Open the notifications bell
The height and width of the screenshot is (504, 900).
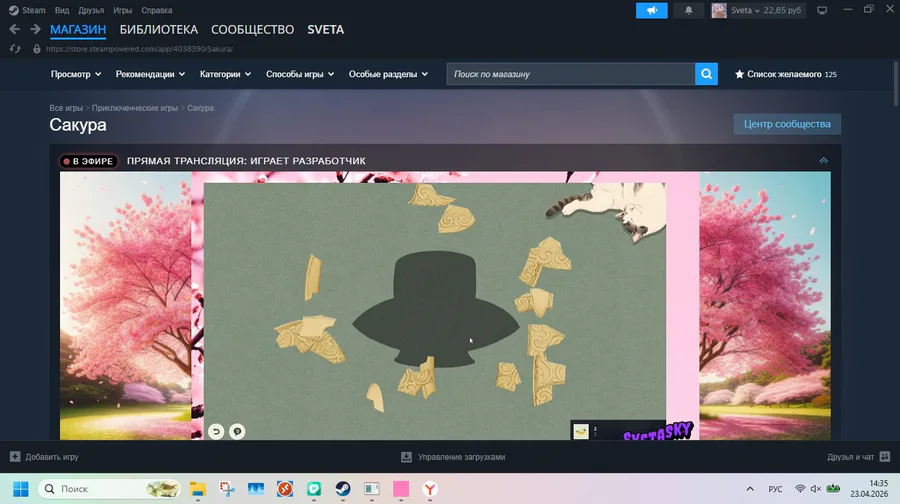coord(688,10)
